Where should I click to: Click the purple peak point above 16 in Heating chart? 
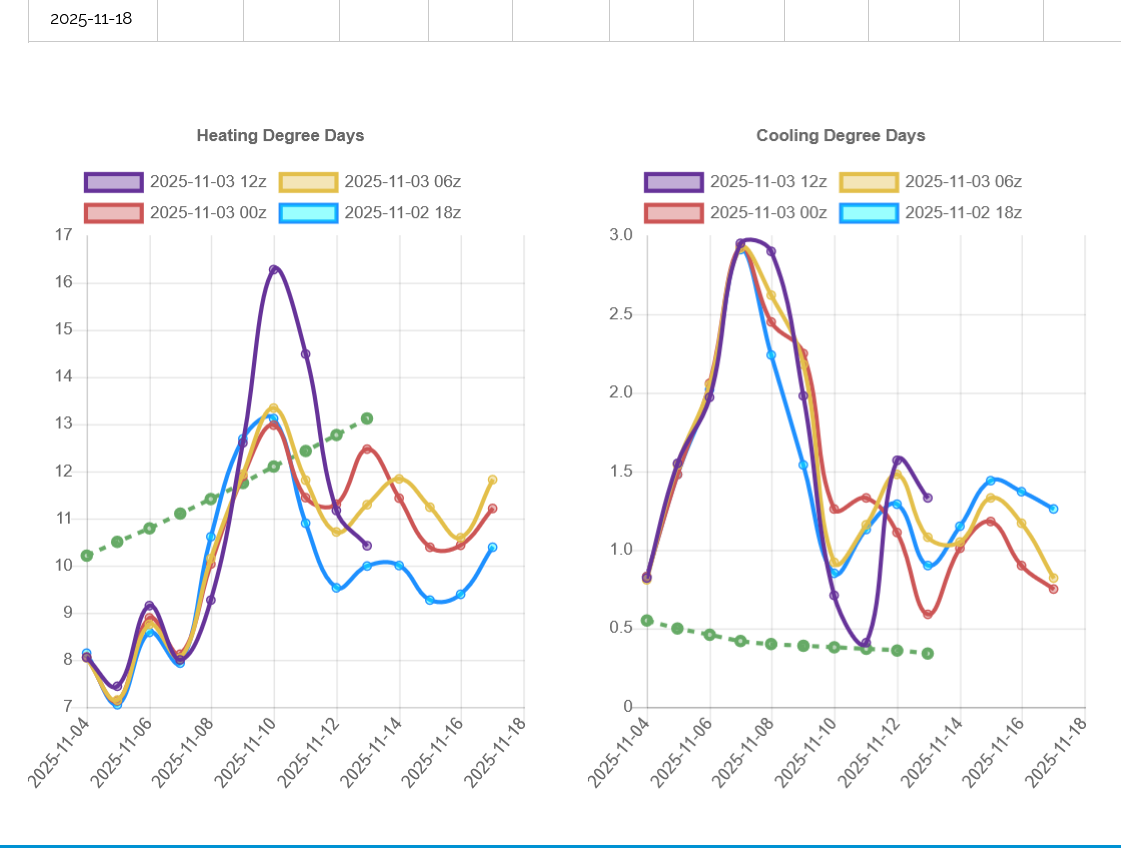[x=274, y=270]
